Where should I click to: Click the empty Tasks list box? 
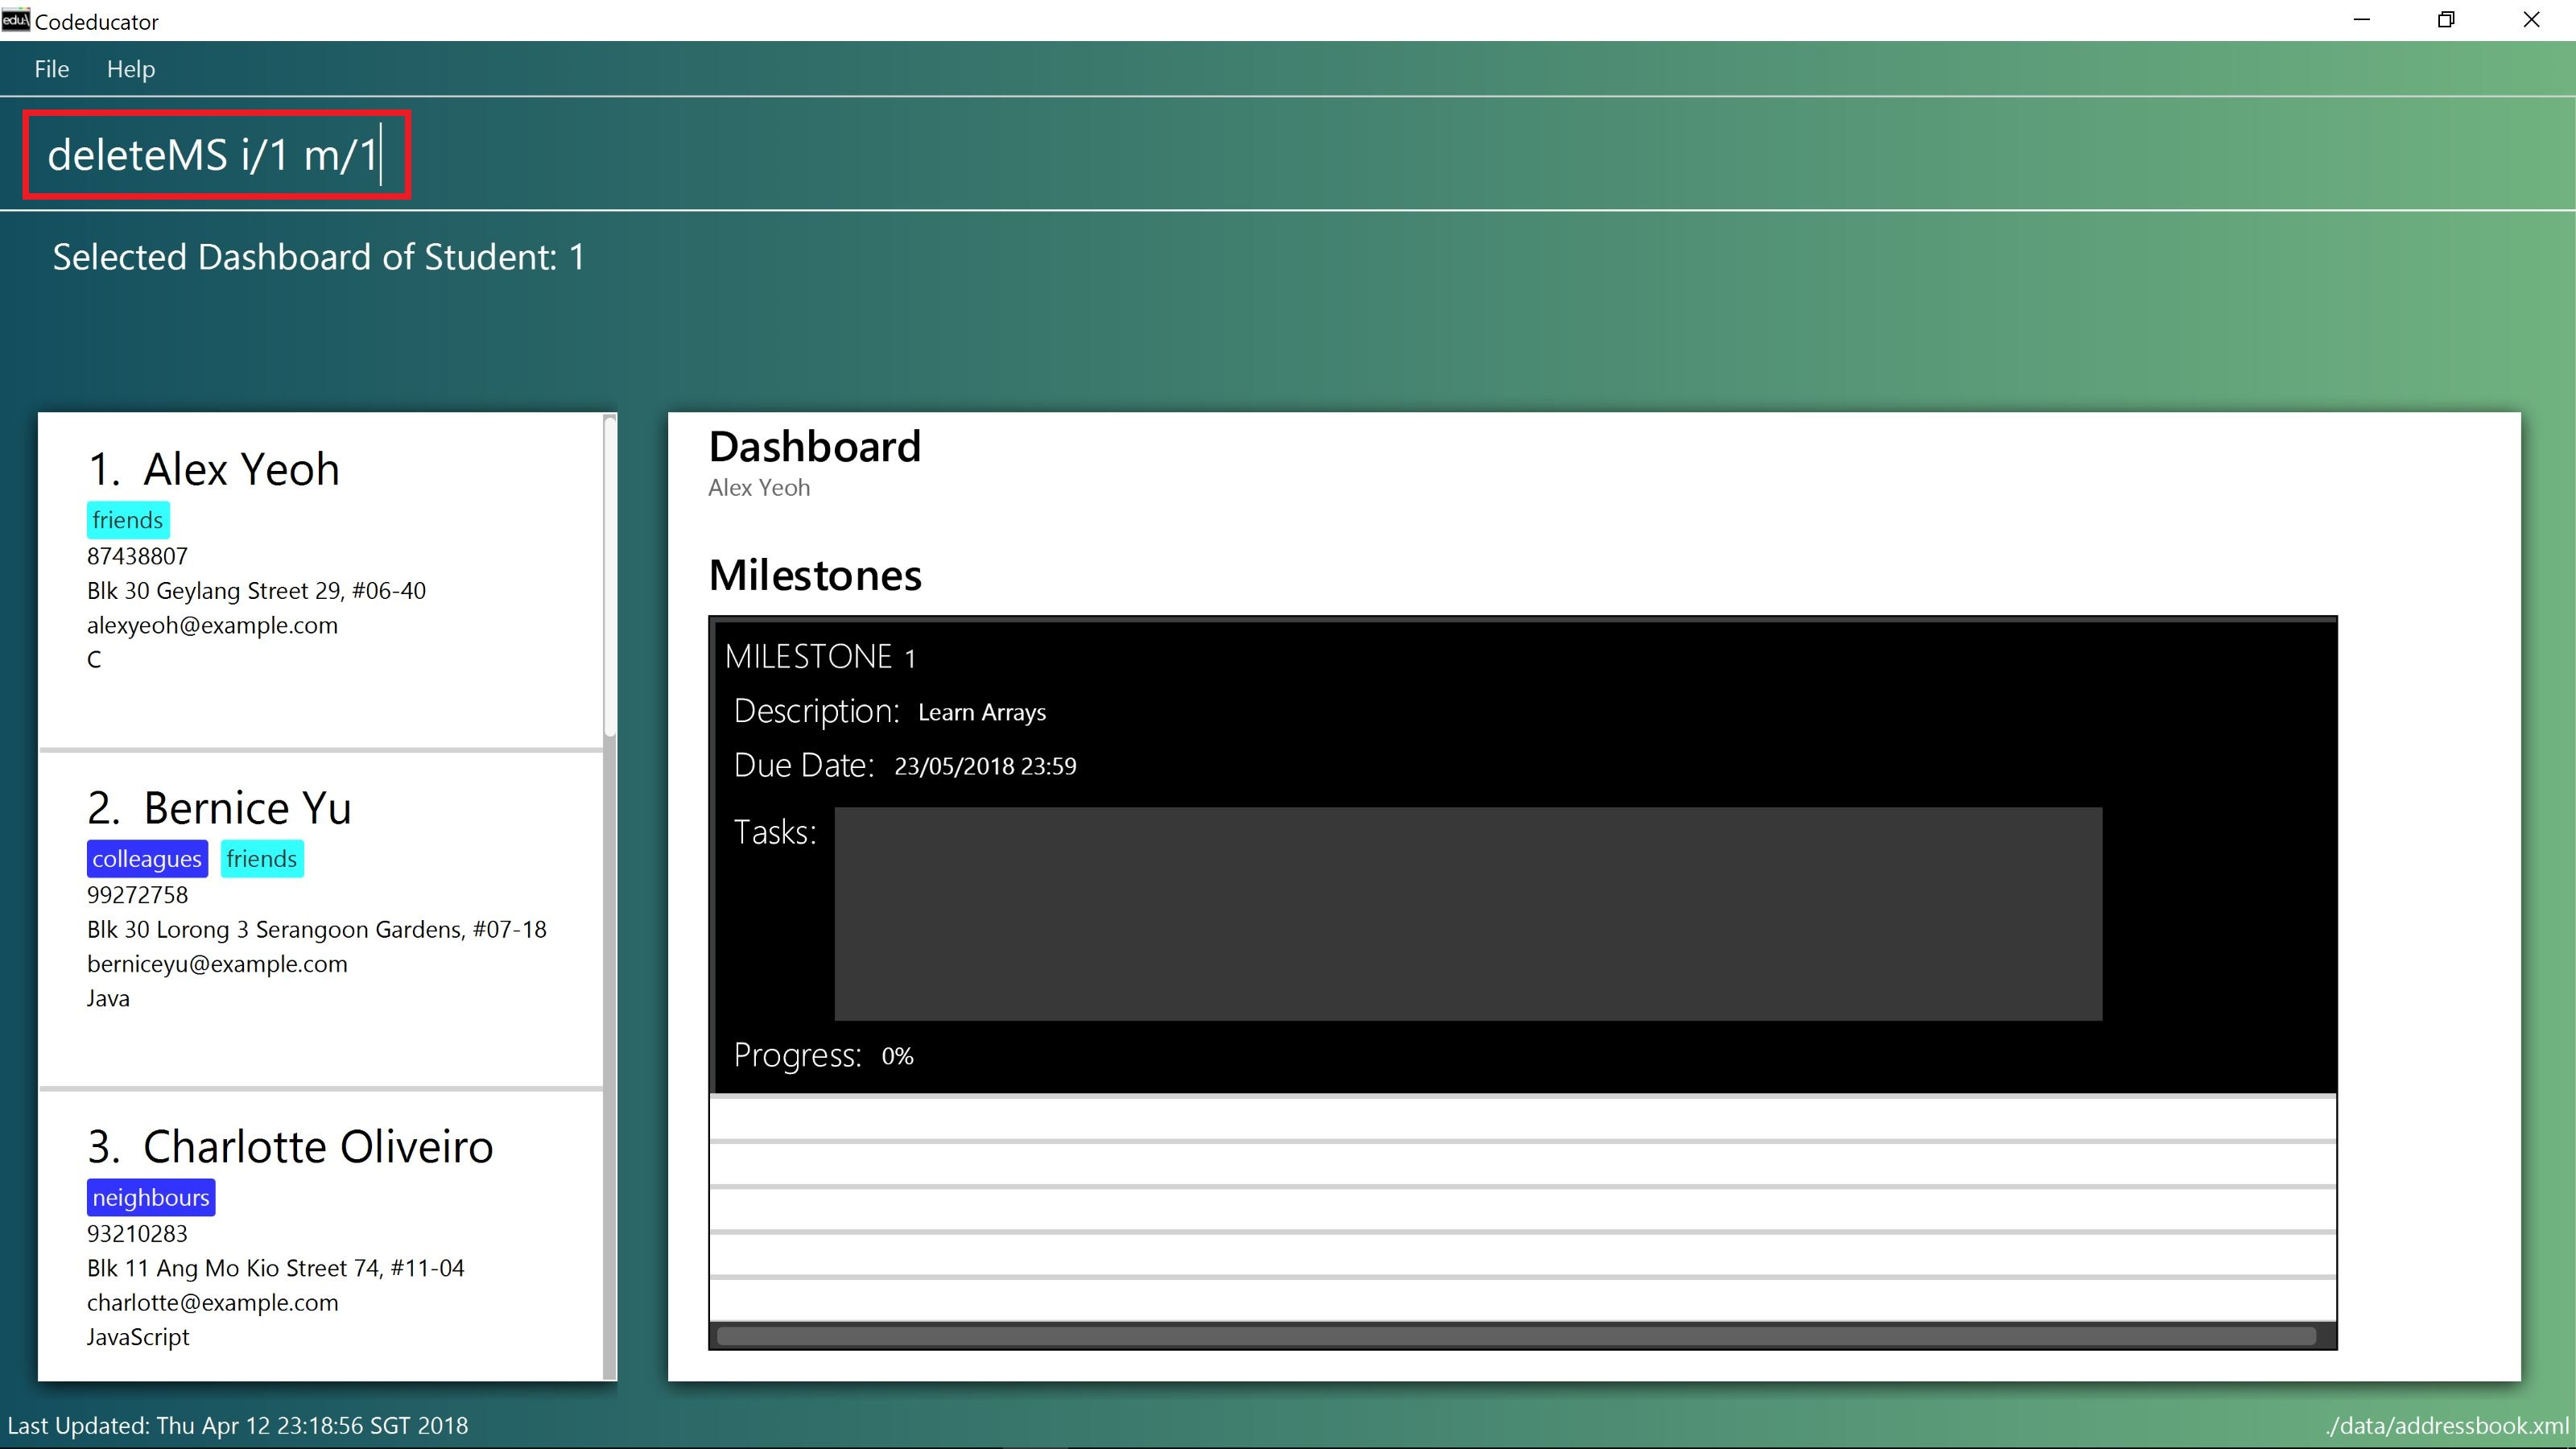1468,914
